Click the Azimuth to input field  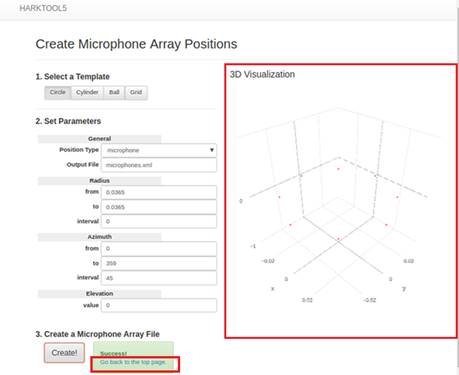coord(159,263)
